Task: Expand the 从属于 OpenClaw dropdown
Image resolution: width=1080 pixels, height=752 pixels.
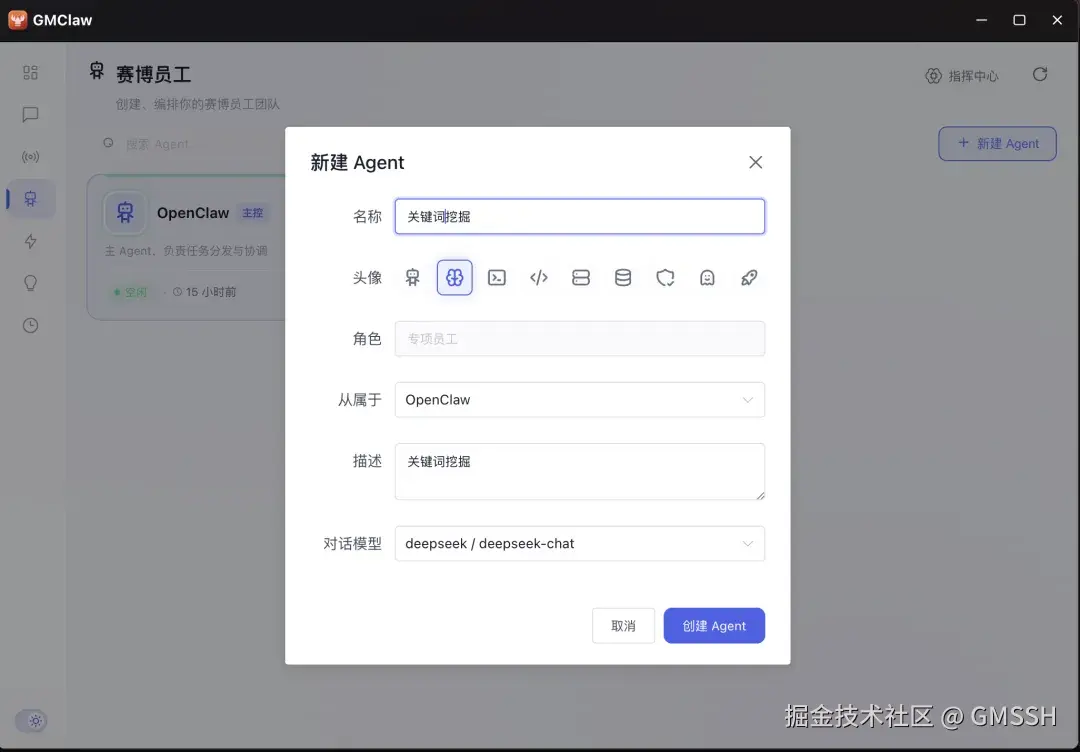Action: [x=580, y=399]
